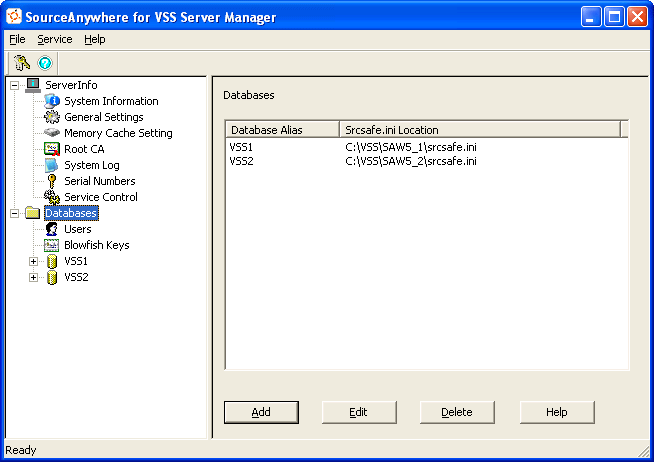Click the General Settings gear icon
The image size is (654, 462).
52,117
